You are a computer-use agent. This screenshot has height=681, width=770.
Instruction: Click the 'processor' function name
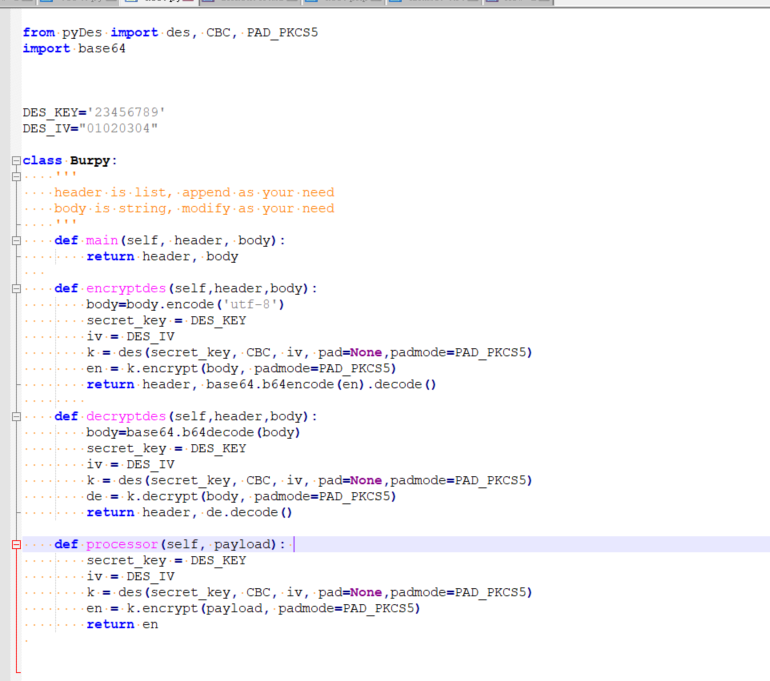pyautogui.click(x=122, y=544)
